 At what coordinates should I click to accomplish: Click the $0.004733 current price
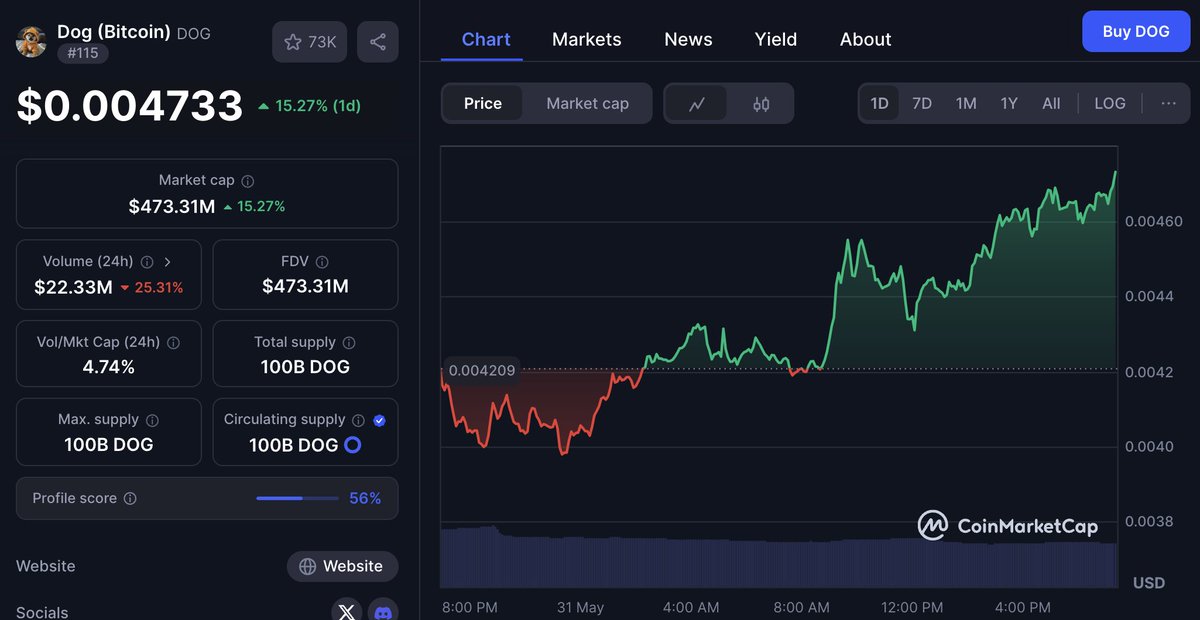point(130,105)
